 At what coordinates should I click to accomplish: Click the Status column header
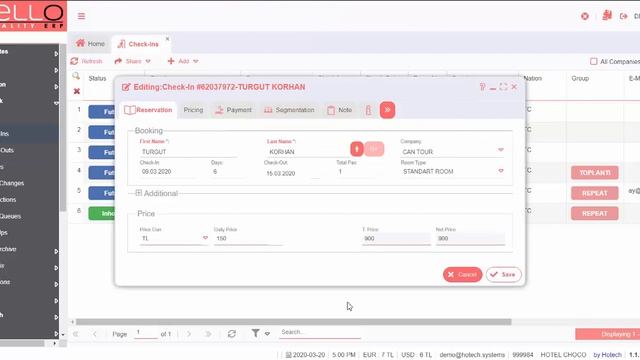pyautogui.click(x=98, y=78)
